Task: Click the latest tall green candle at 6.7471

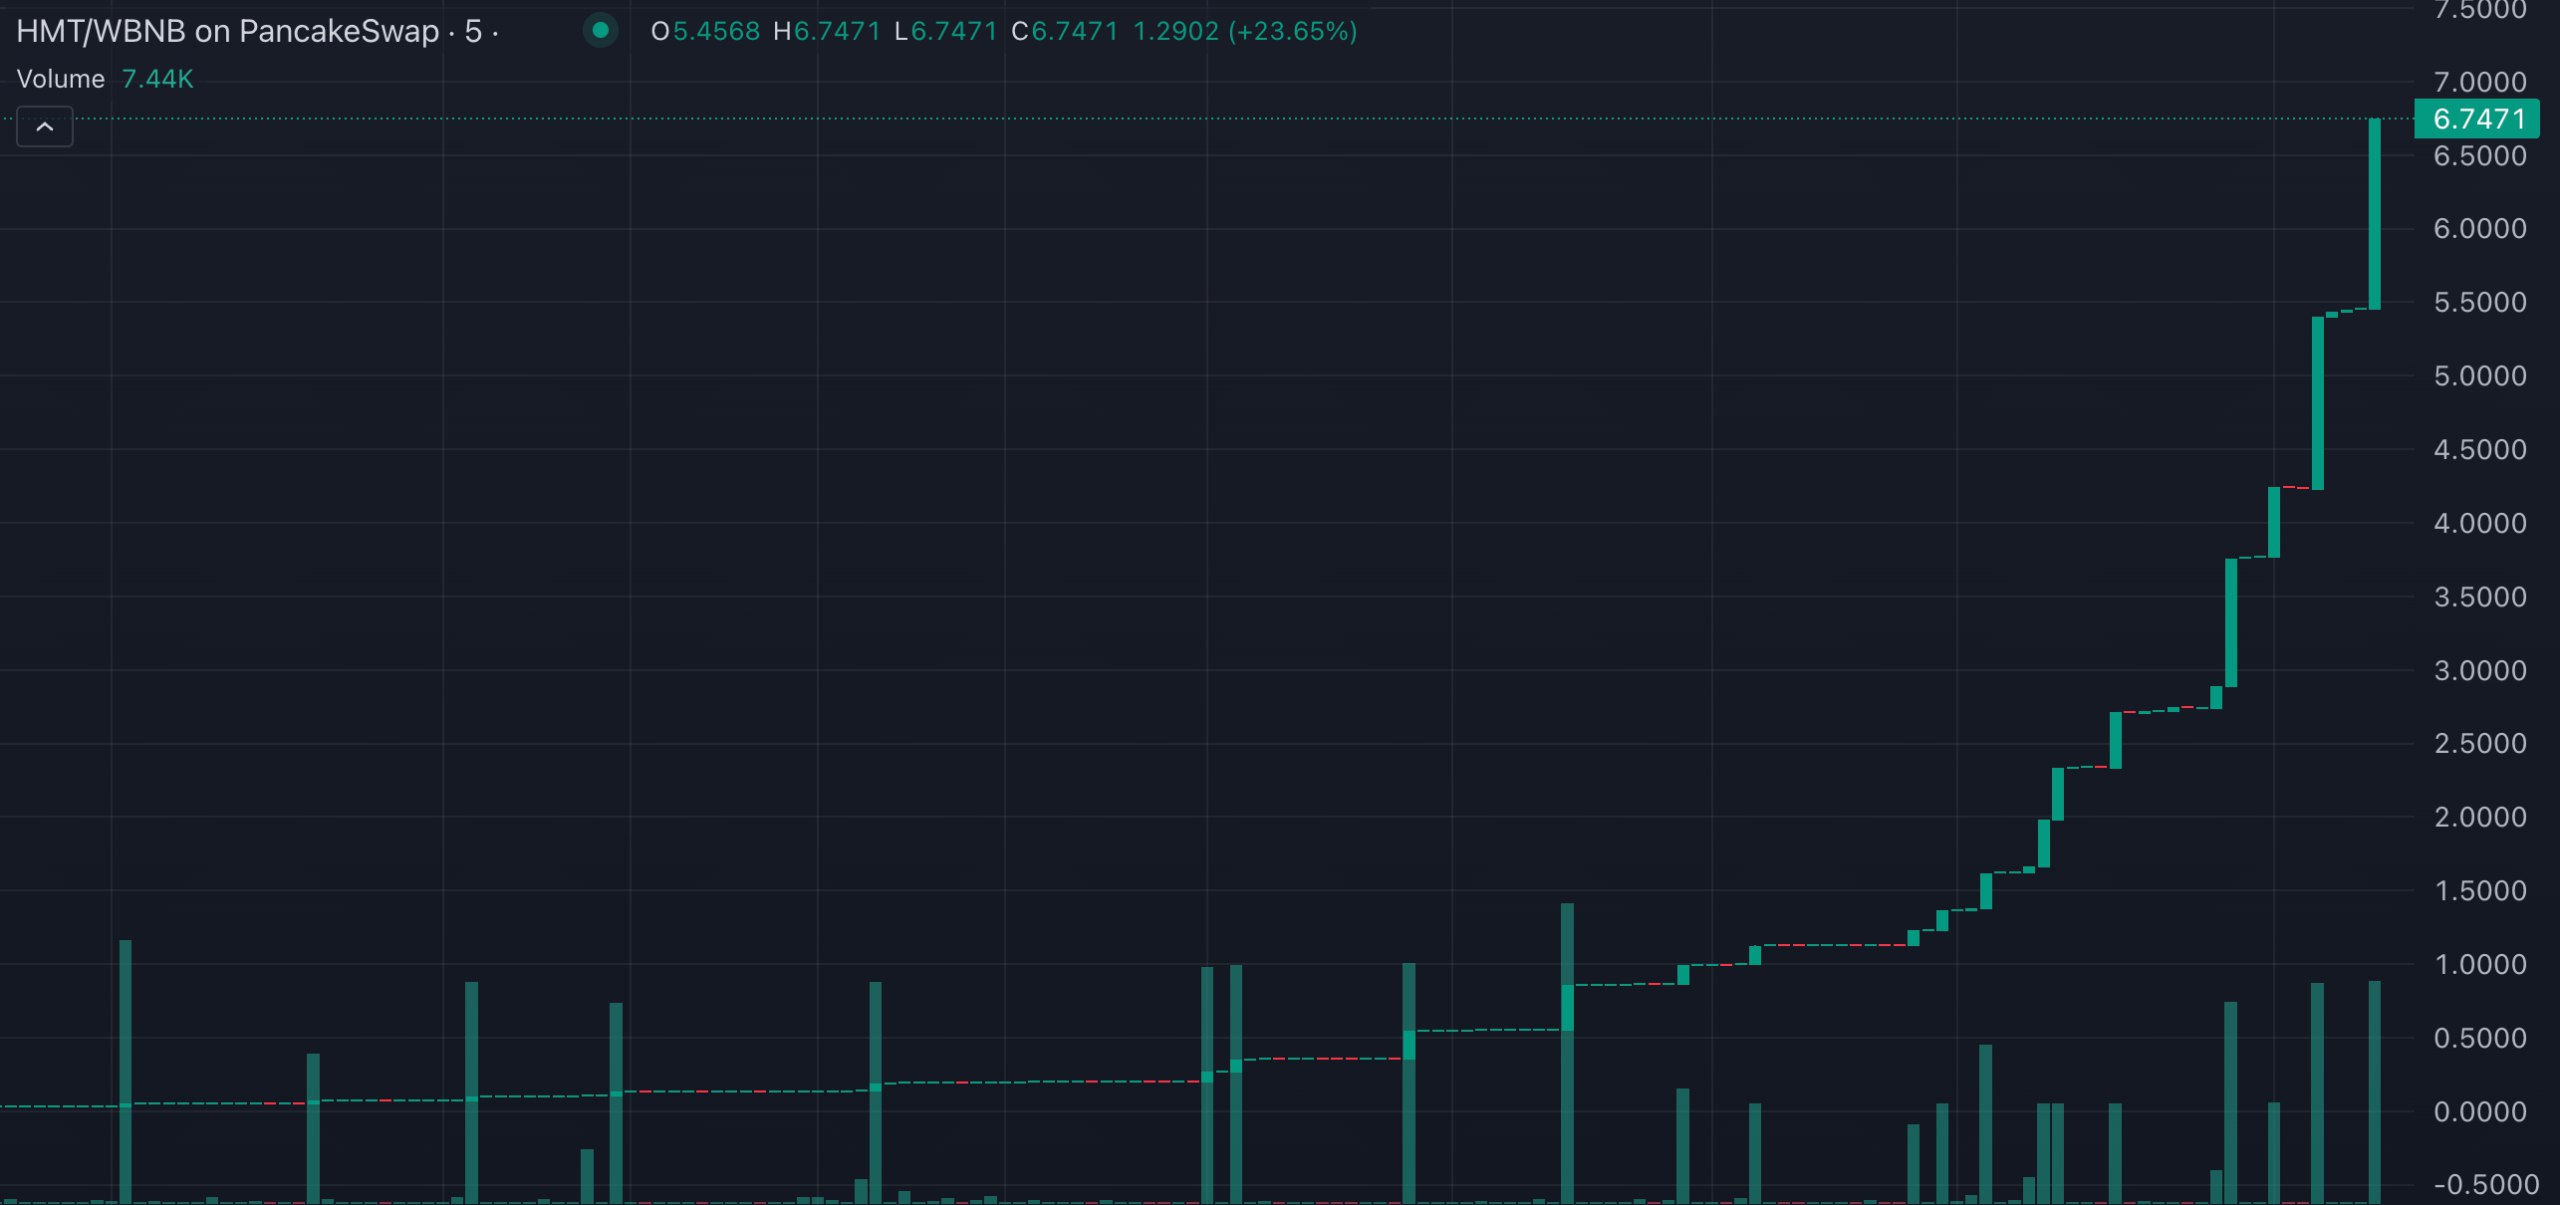Action: [x=2374, y=214]
